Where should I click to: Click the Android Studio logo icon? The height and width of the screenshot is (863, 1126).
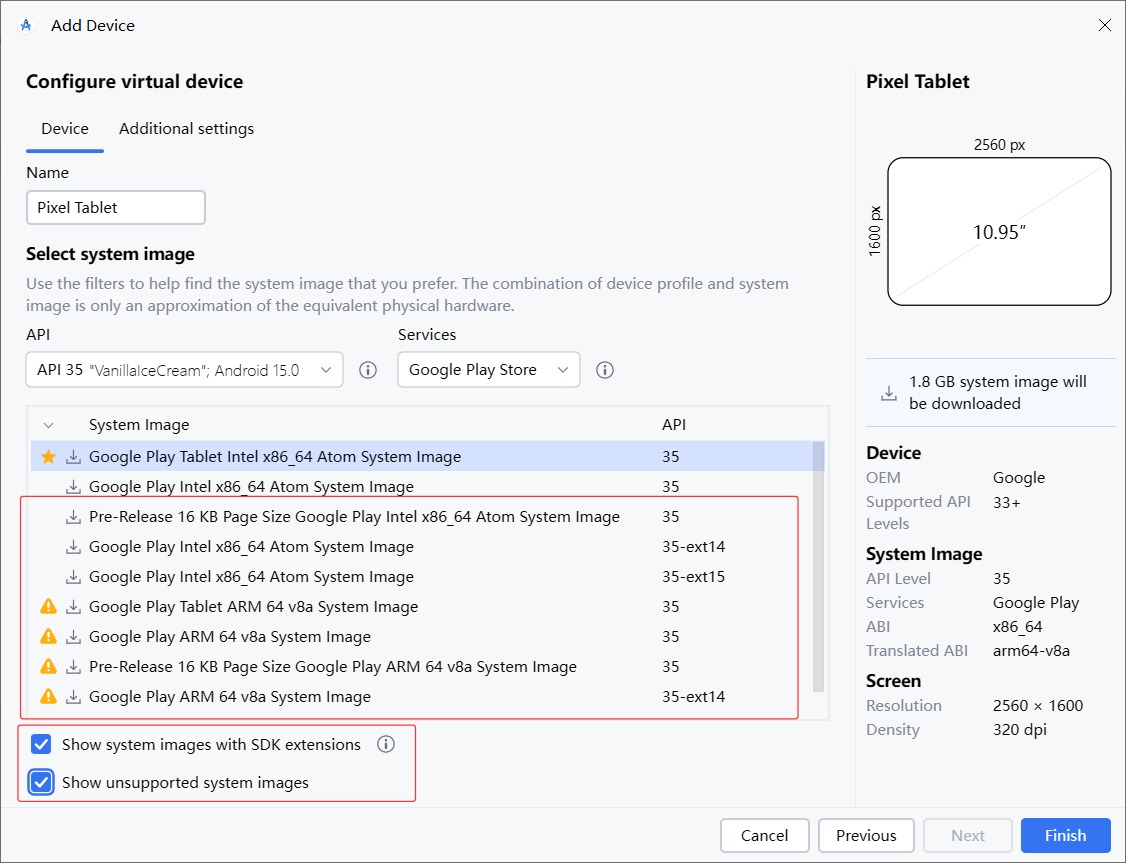coord(26,25)
